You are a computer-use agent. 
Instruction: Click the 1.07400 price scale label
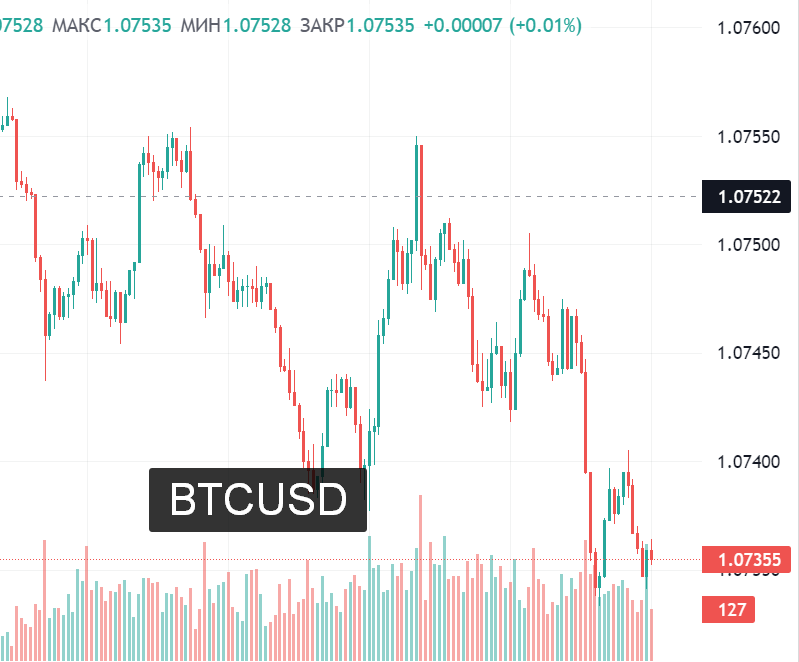click(x=748, y=462)
